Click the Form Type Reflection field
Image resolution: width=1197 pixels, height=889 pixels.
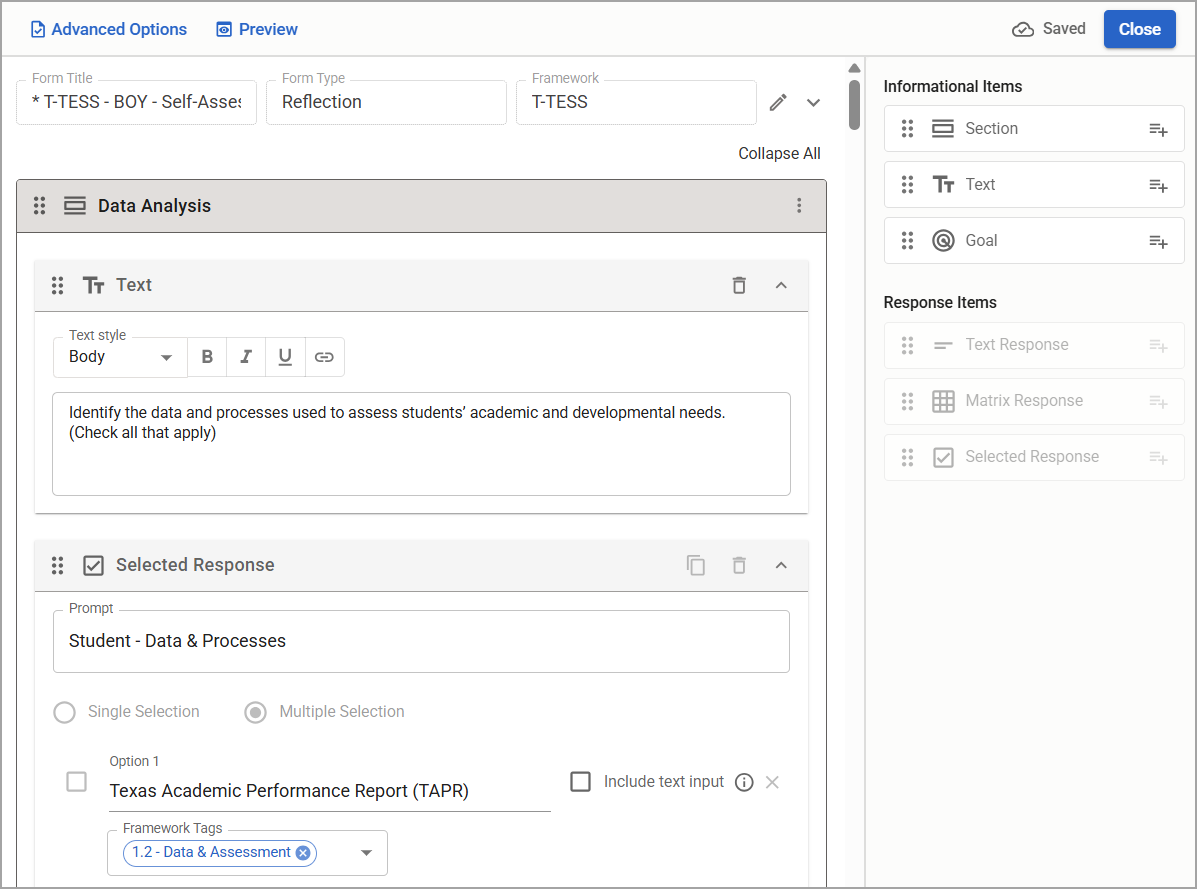[386, 102]
